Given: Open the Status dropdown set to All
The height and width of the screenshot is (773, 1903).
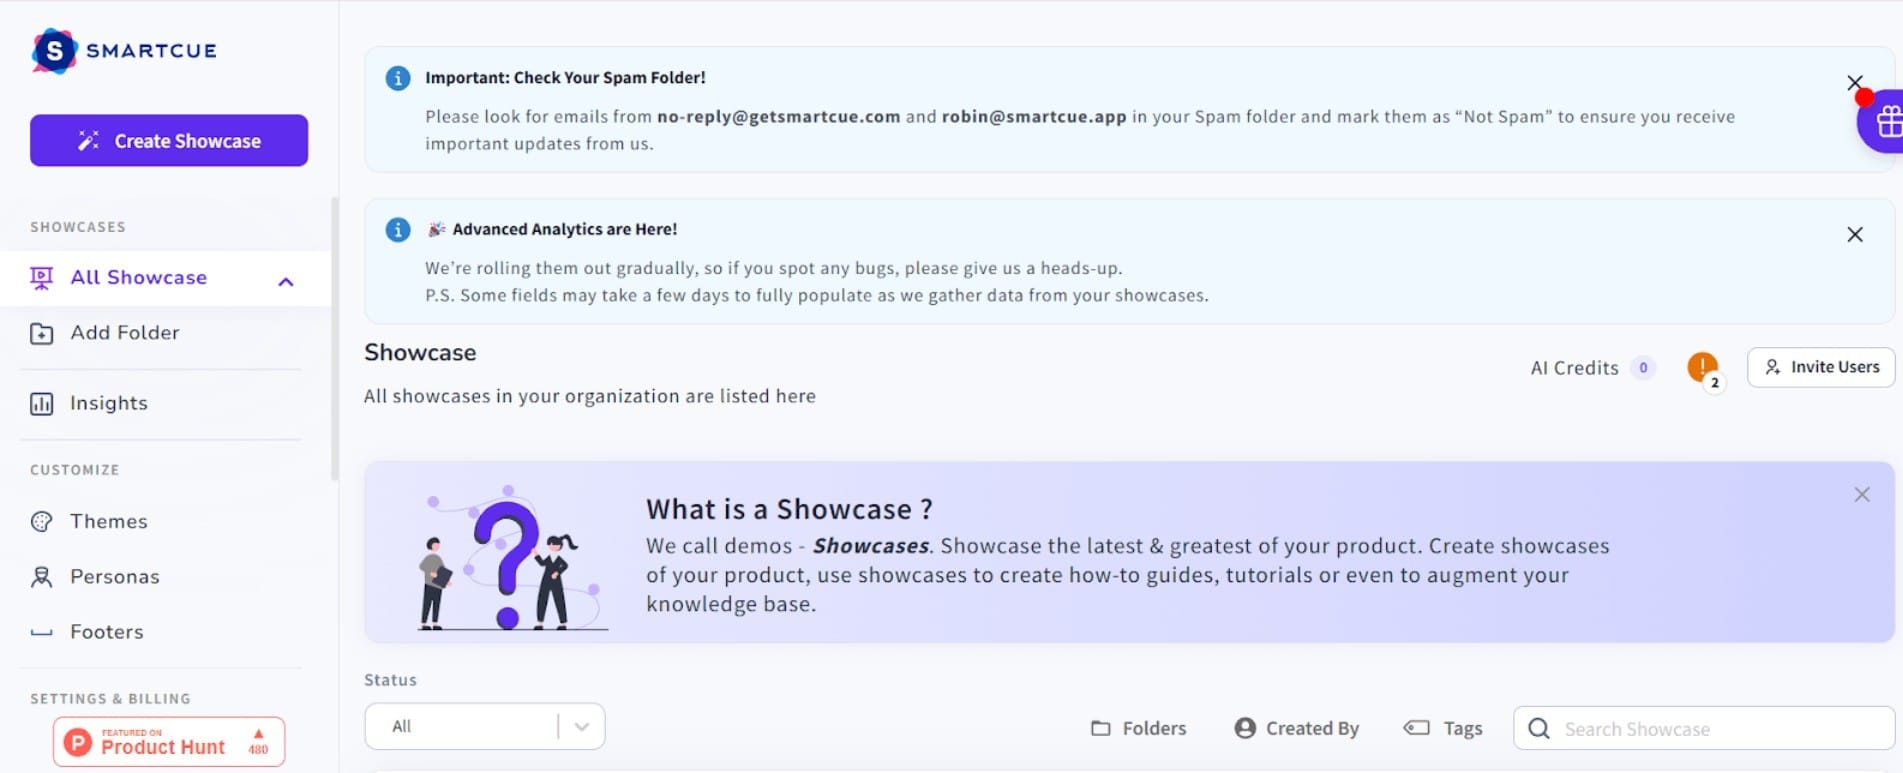Looking at the screenshot, I should click(x=484, y=726).
